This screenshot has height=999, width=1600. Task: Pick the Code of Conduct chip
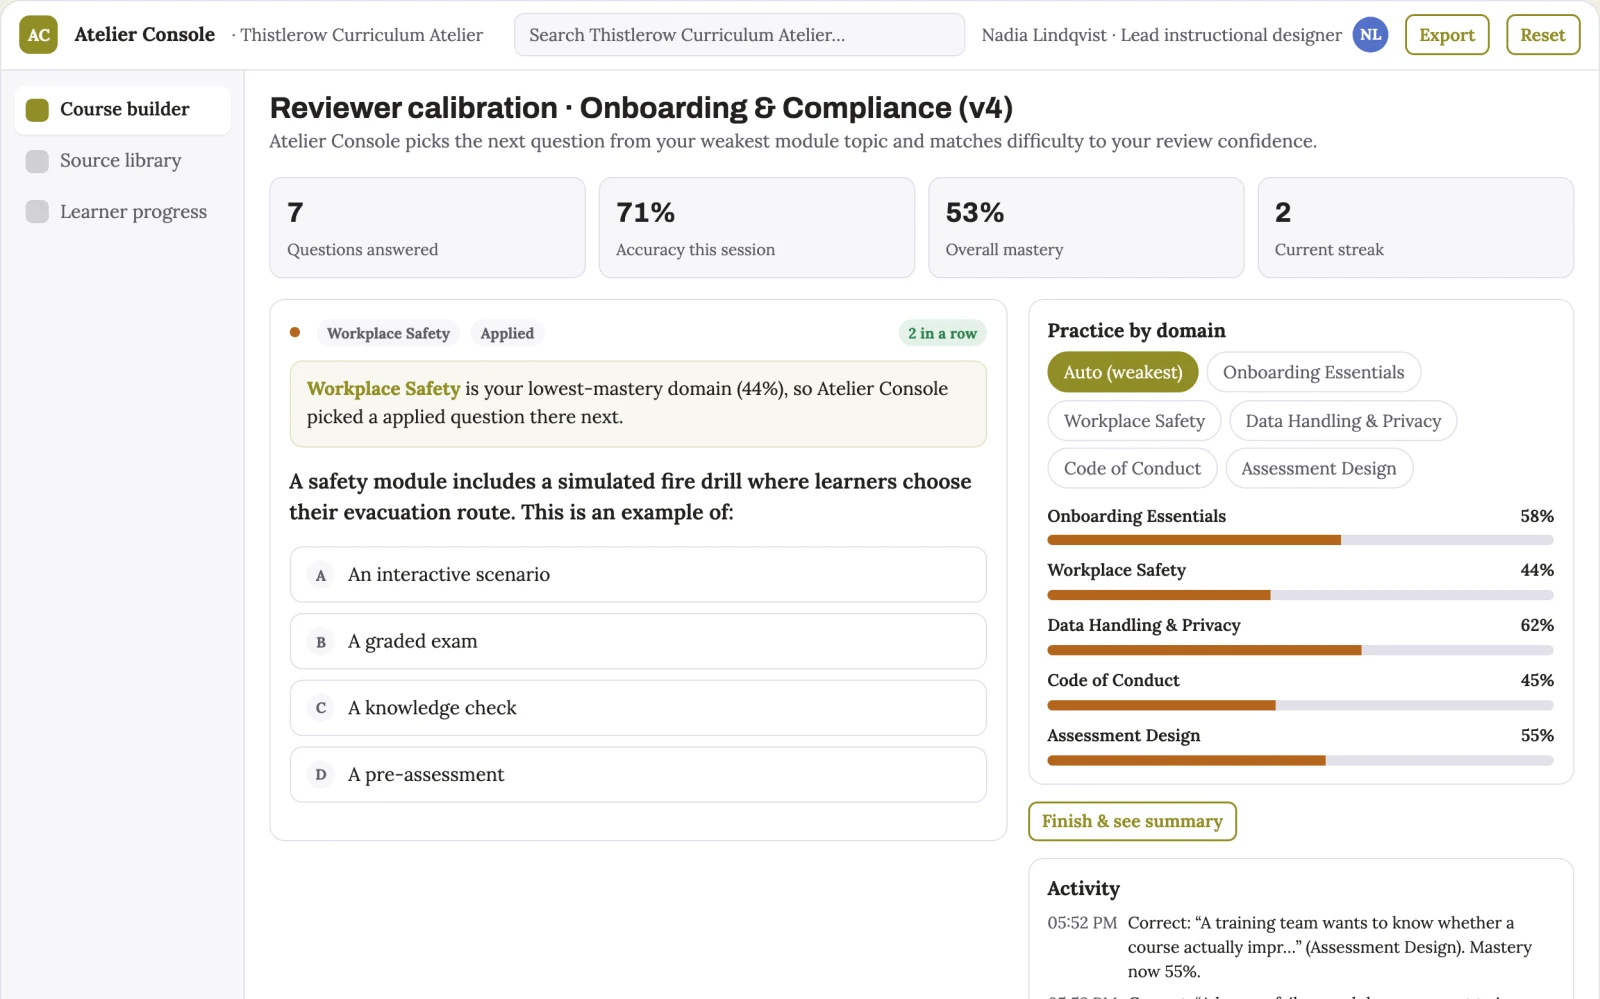1132,468
